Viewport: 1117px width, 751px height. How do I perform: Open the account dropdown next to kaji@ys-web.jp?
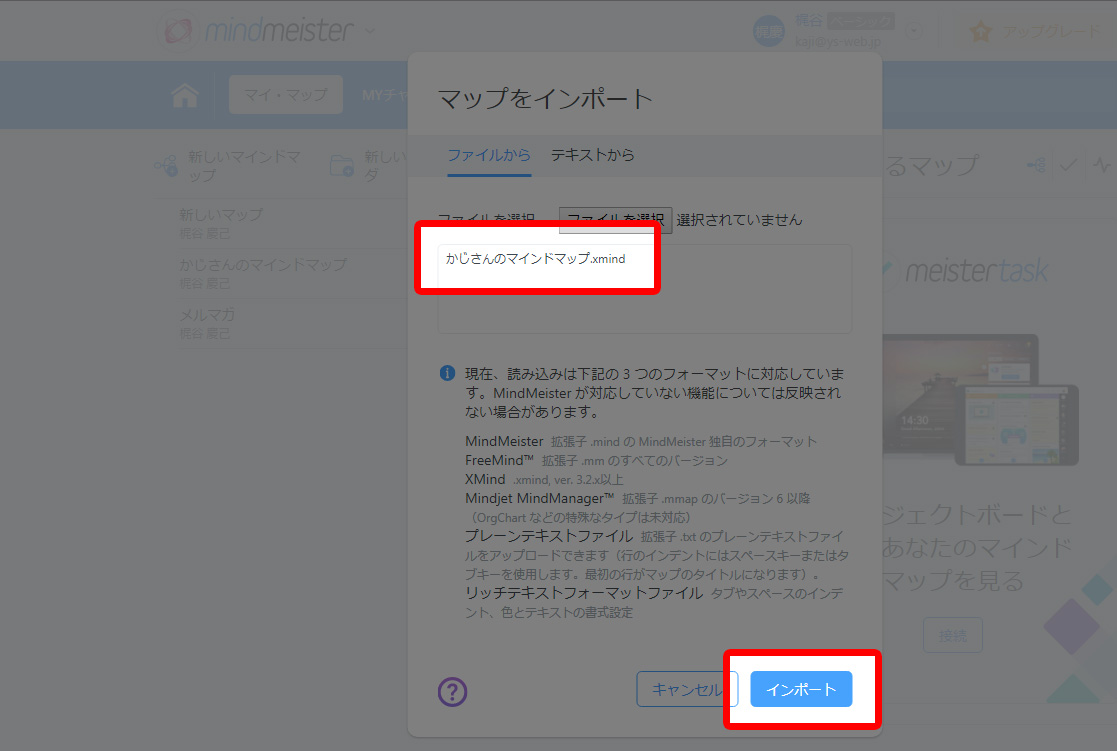pyautogui.click(x=913, y=31)
